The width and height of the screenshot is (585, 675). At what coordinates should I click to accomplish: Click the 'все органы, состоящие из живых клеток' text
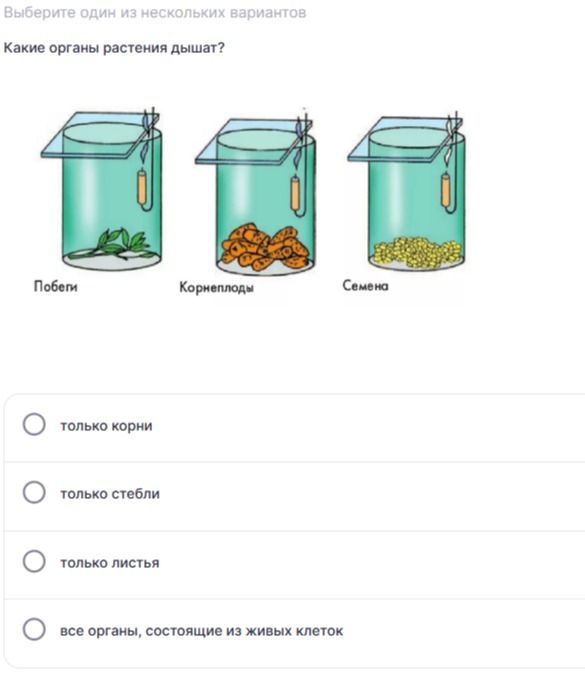[x=201, y=631]
